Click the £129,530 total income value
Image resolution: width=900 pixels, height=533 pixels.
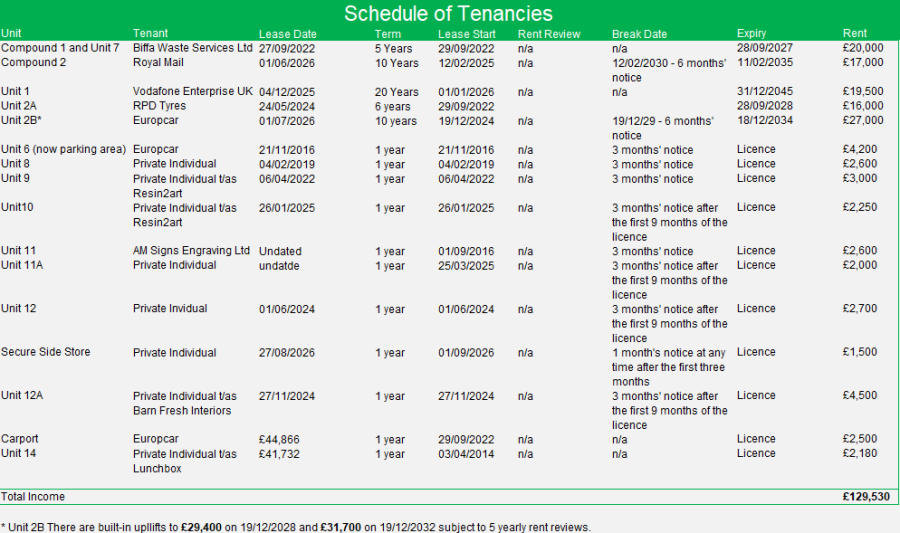pyautogui.click(x=866, y=497)
